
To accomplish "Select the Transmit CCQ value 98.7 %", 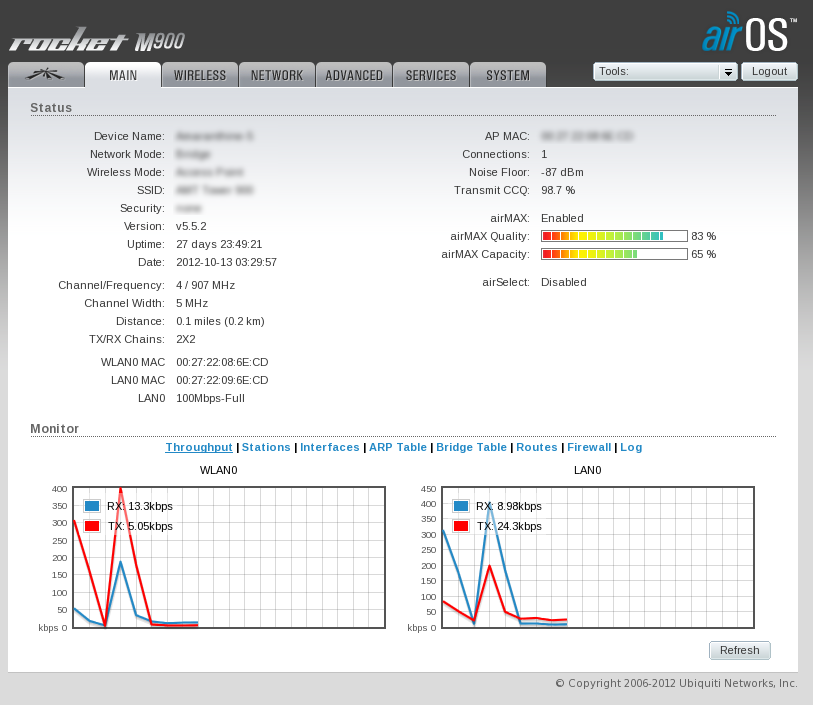I will point(558,190).
